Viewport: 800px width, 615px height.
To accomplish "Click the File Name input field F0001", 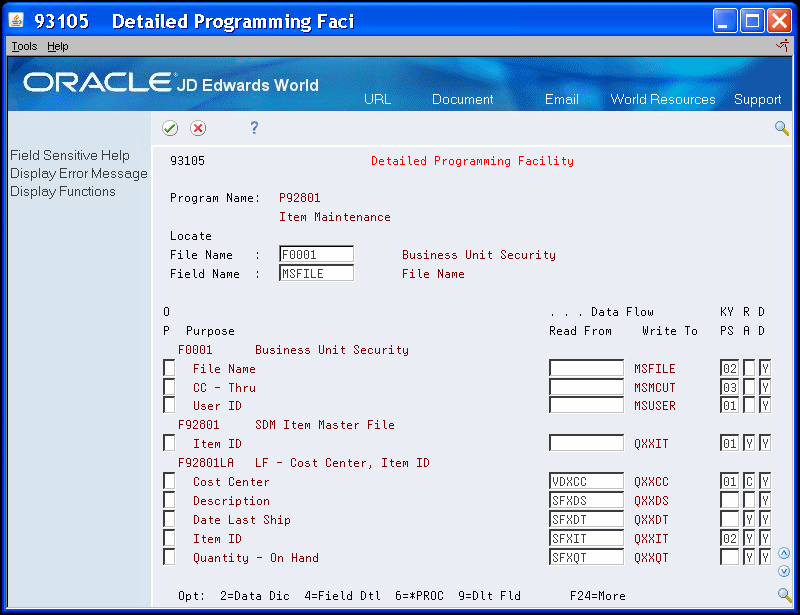I will 316,255.
